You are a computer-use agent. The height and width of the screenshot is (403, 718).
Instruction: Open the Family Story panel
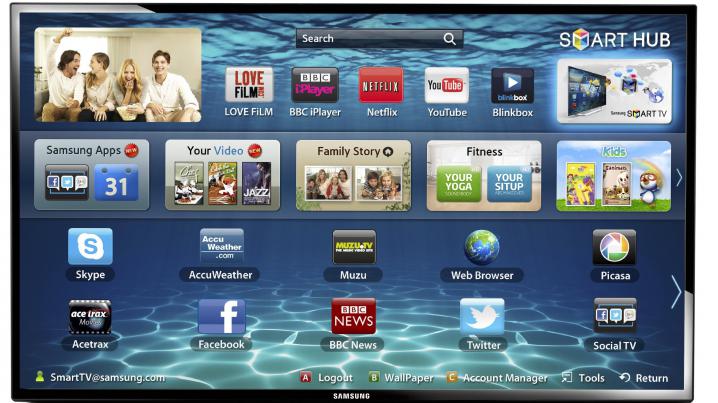(x=354, y=175)
